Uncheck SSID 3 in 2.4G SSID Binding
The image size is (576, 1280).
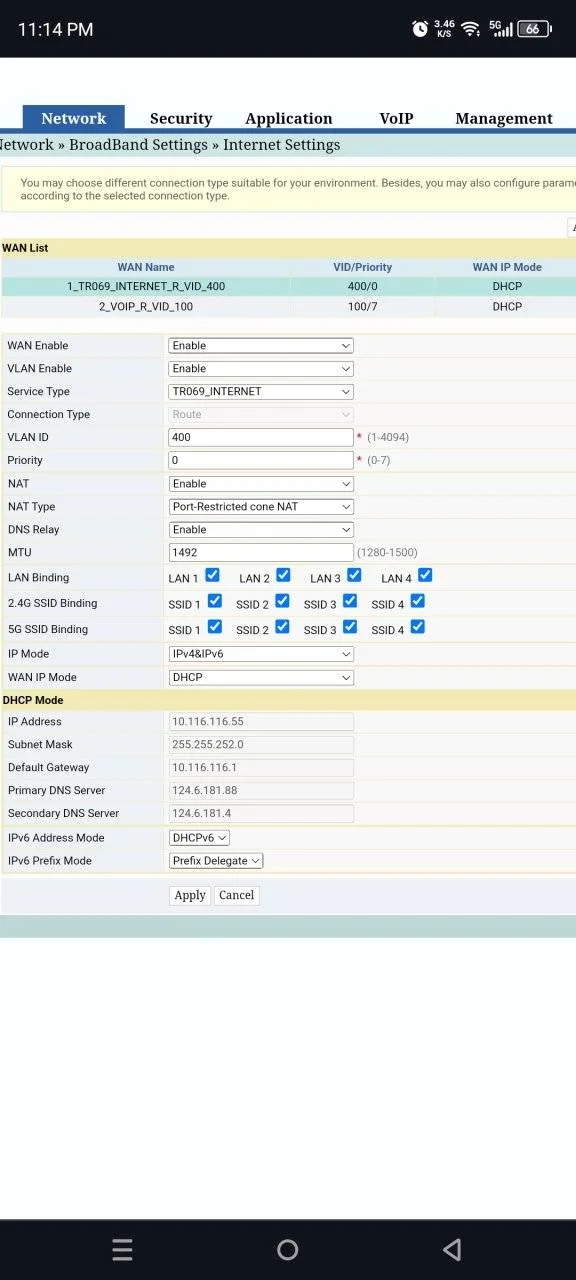click(350, 601)
